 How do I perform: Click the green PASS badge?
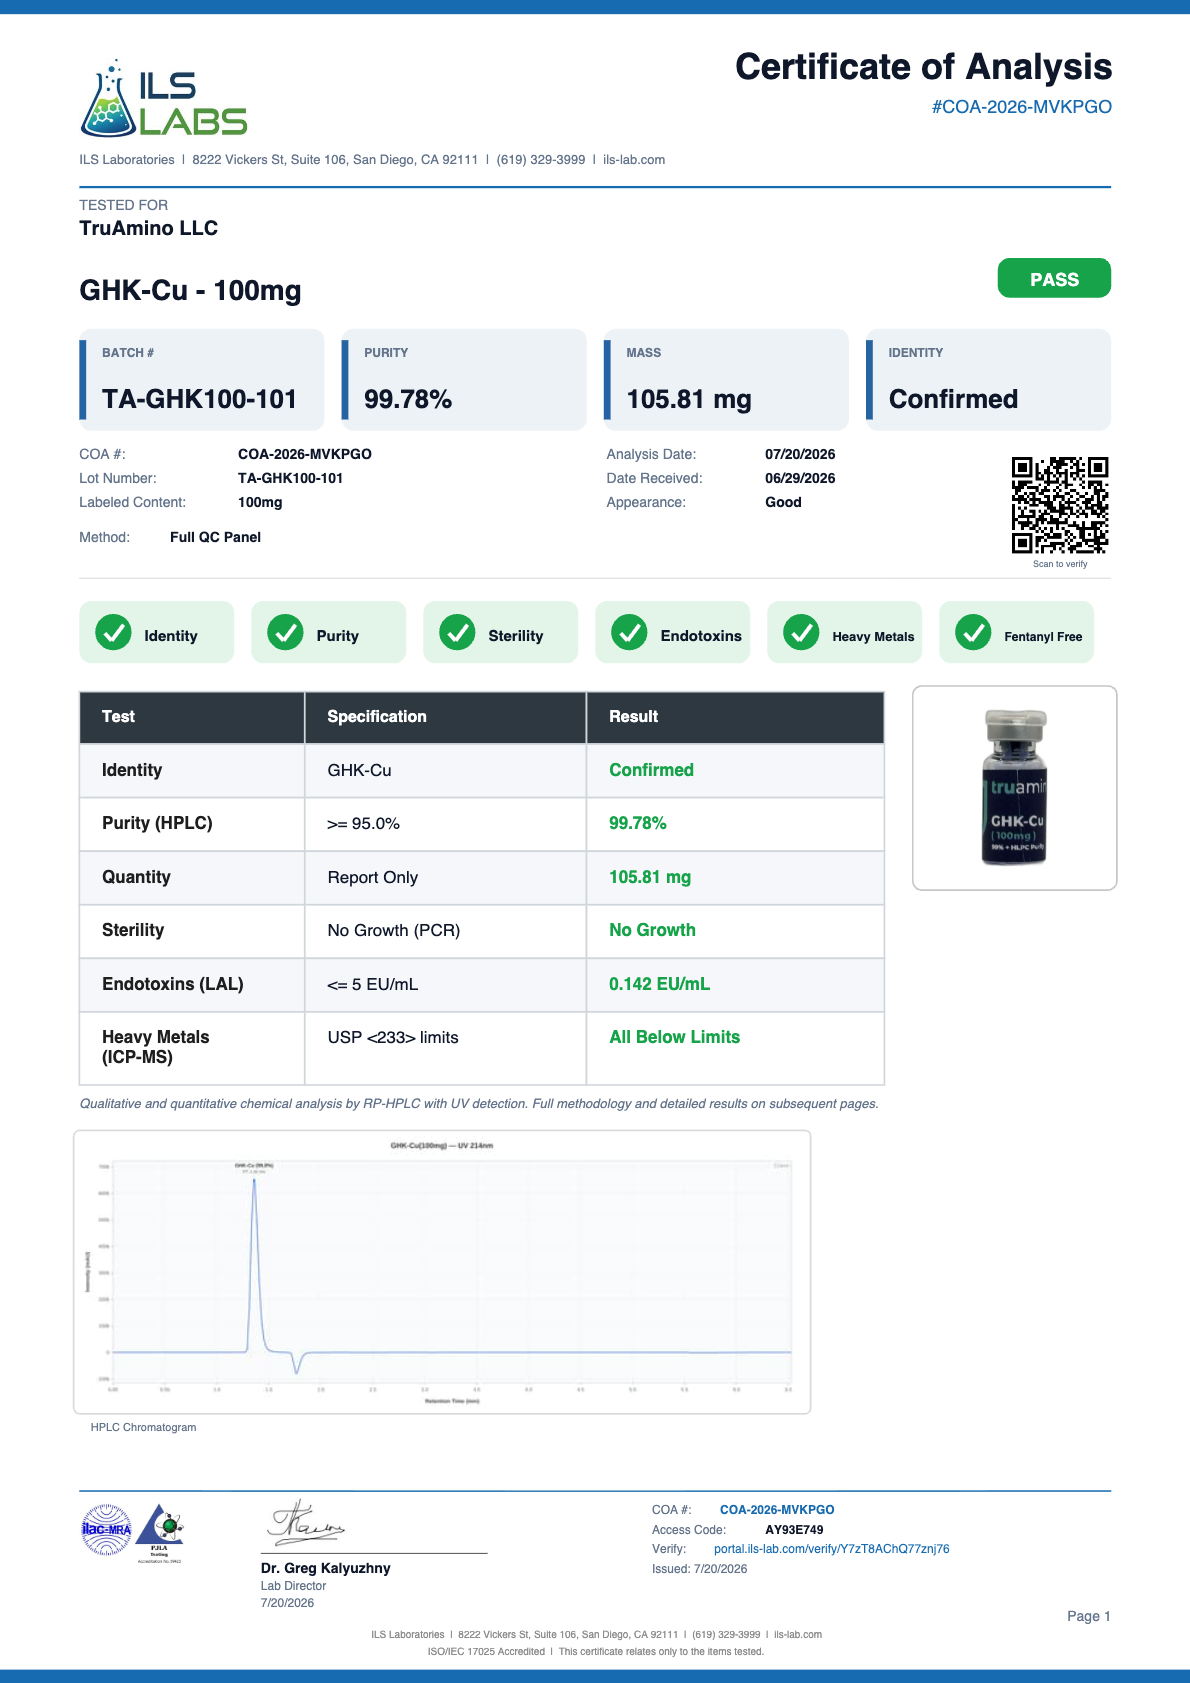pyautogui.click(x=1054, y=278)
